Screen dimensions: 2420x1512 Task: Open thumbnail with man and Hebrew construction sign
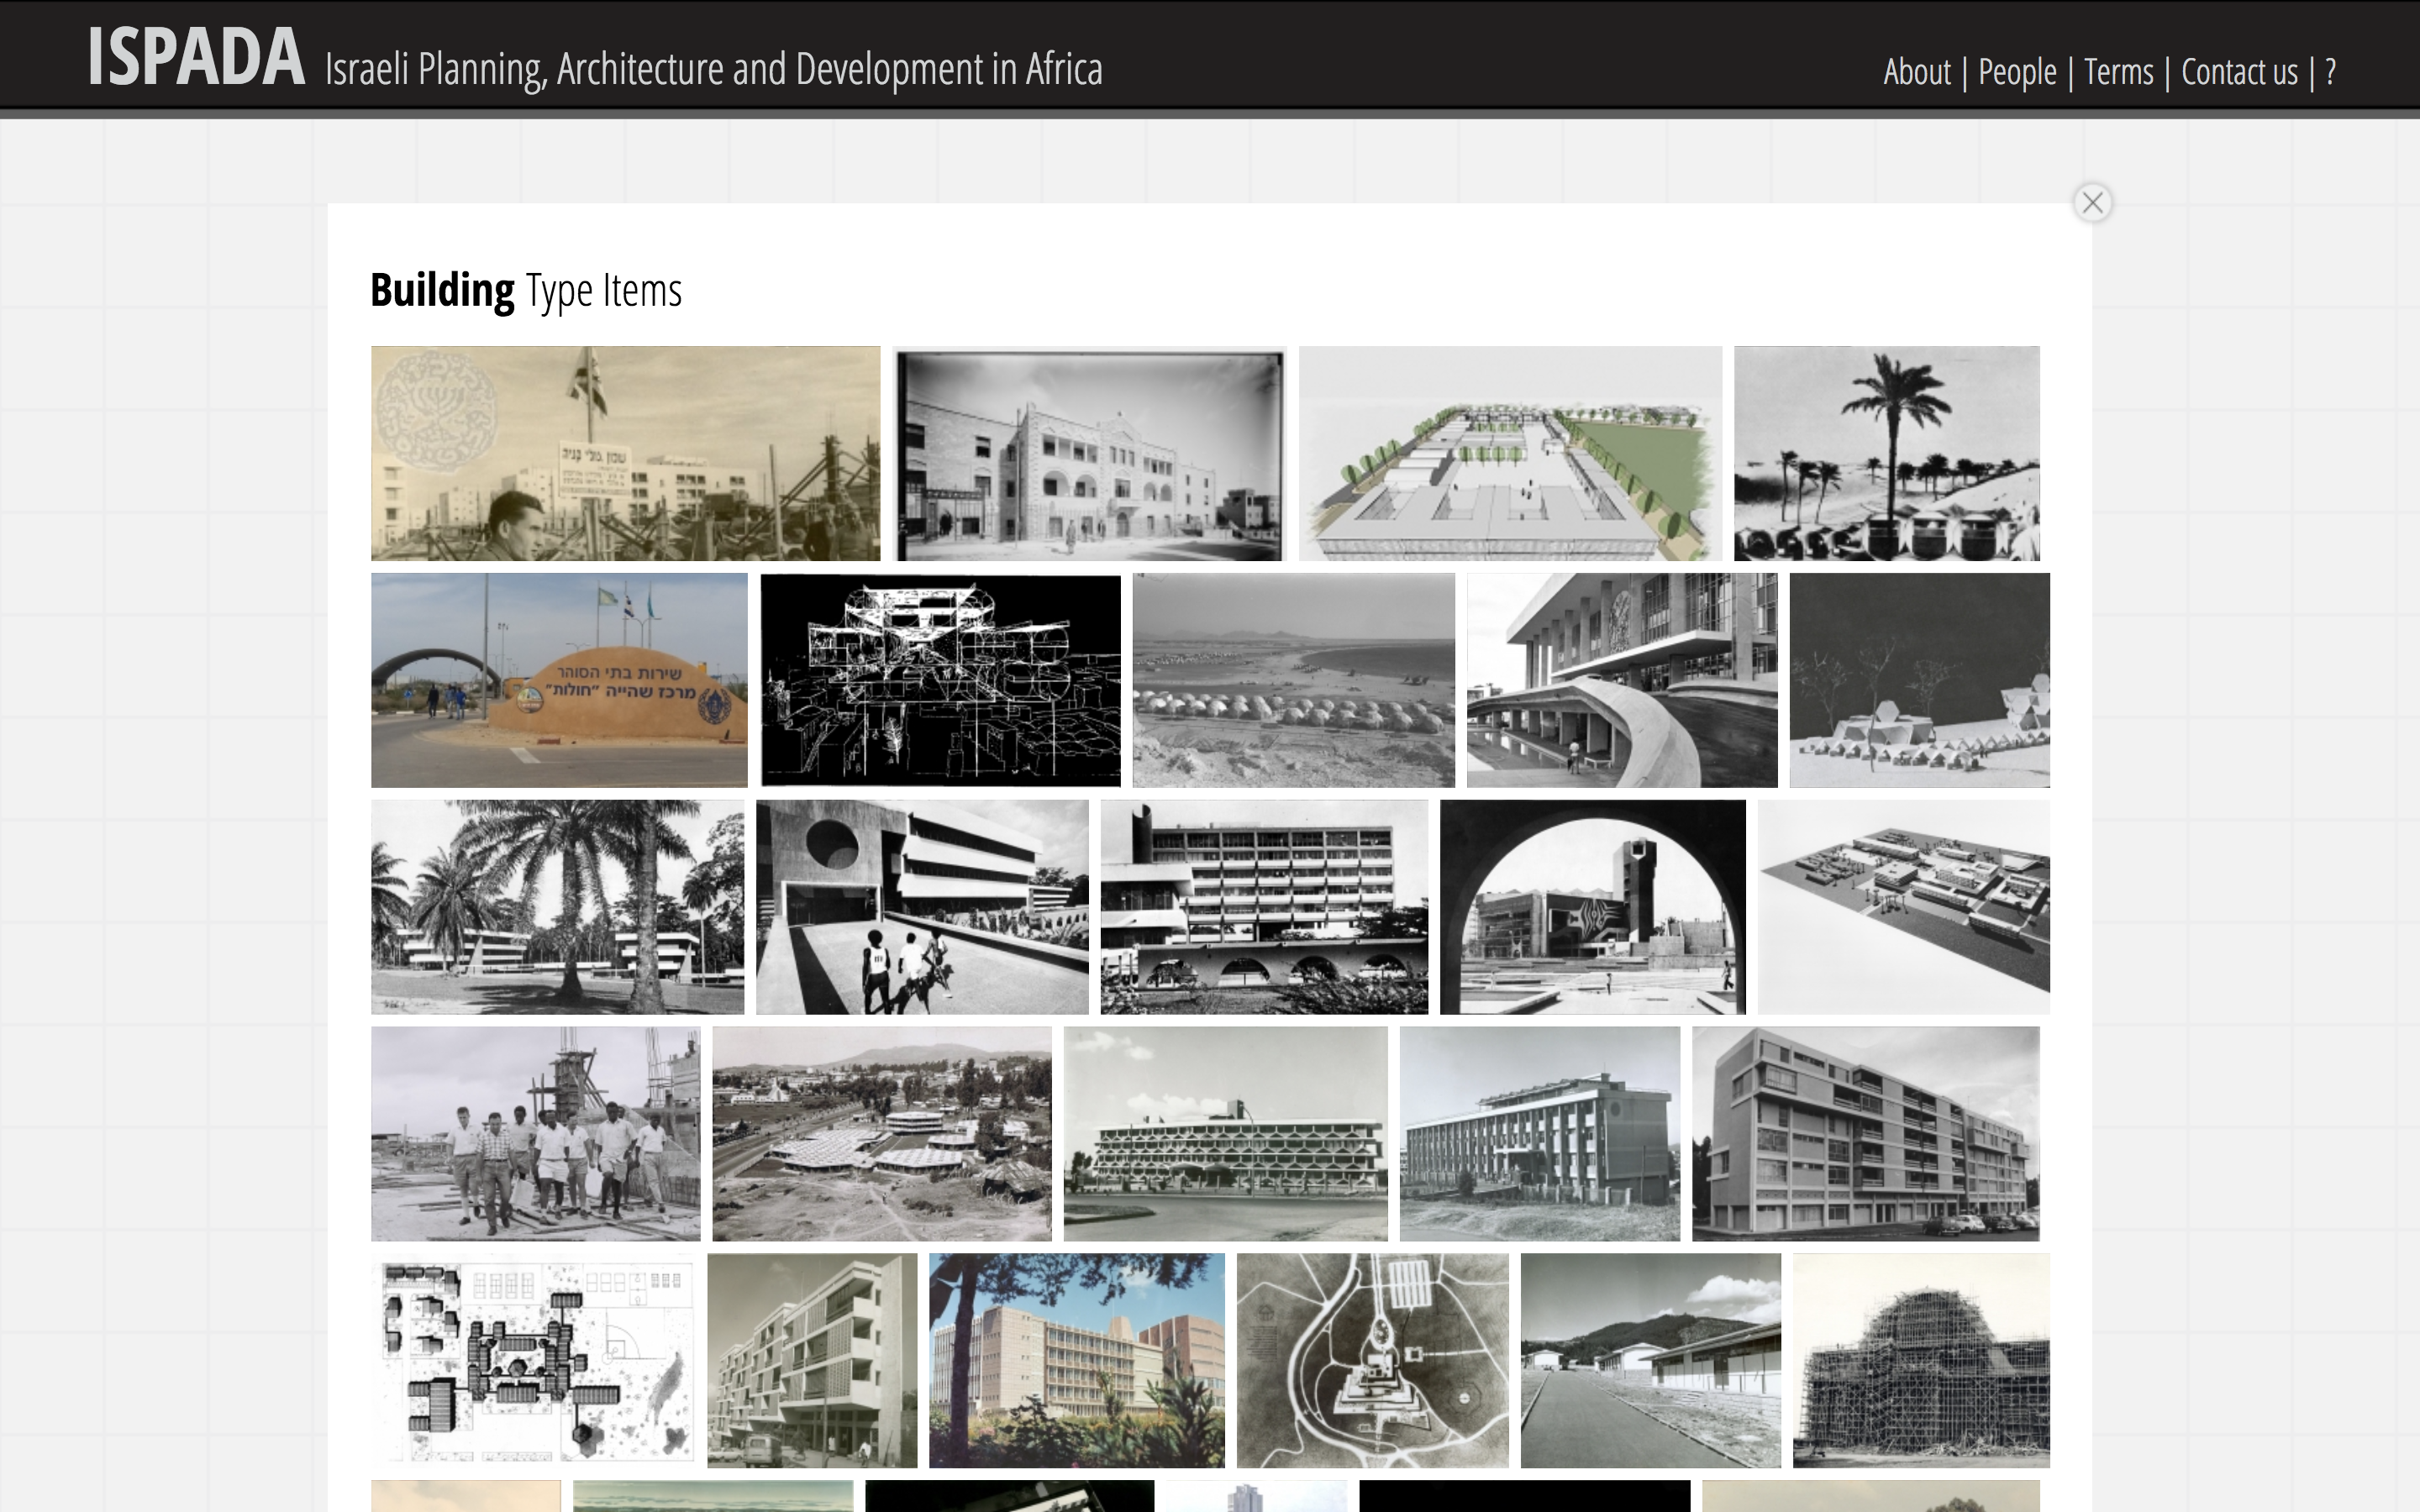[x=625, y=453]
